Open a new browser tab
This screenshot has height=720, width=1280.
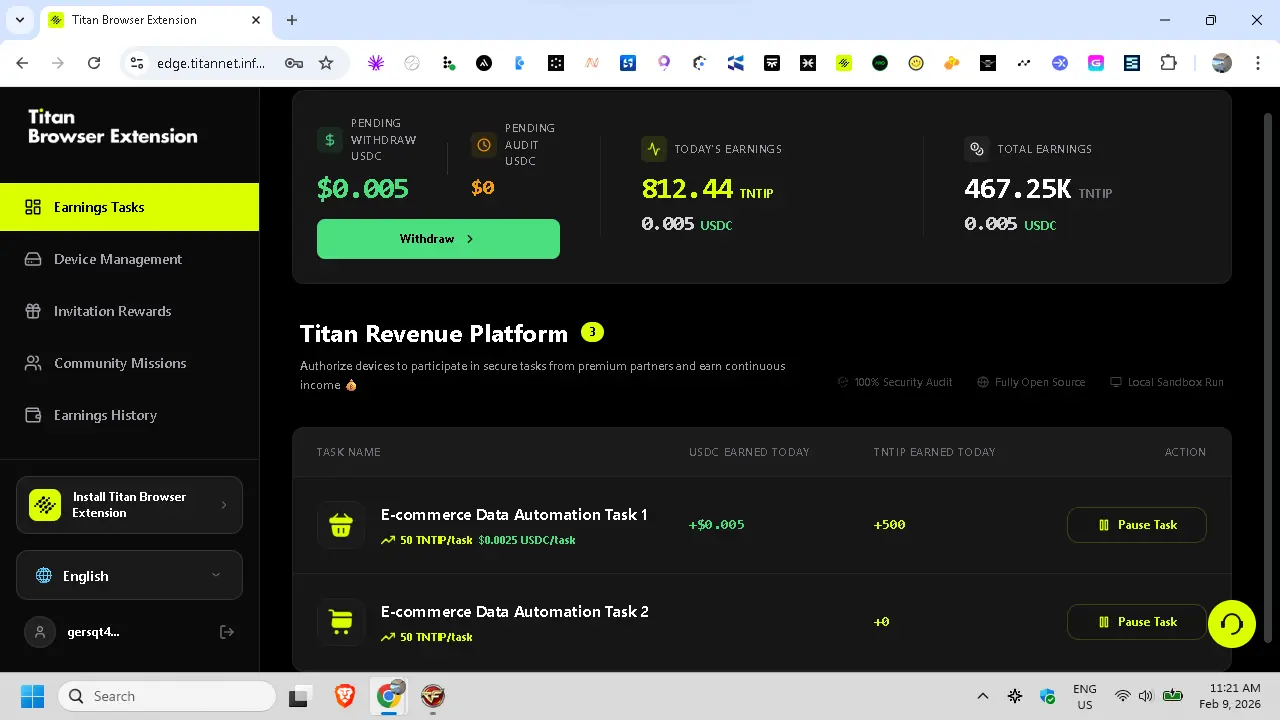[x=292, y=20]
